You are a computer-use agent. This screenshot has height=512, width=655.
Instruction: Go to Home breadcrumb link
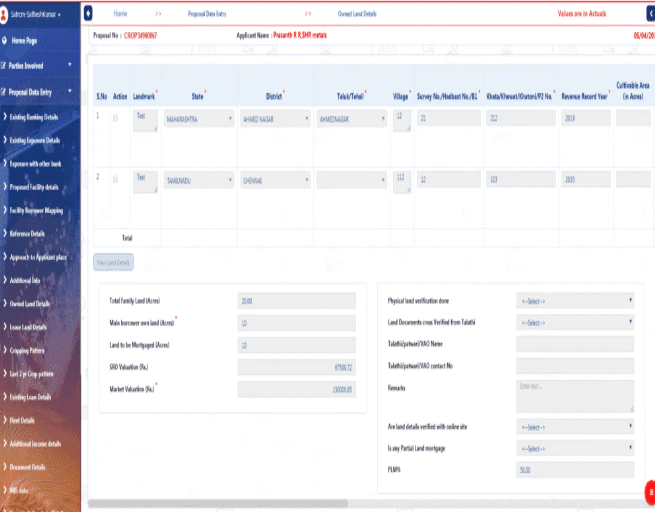point(120,14)
